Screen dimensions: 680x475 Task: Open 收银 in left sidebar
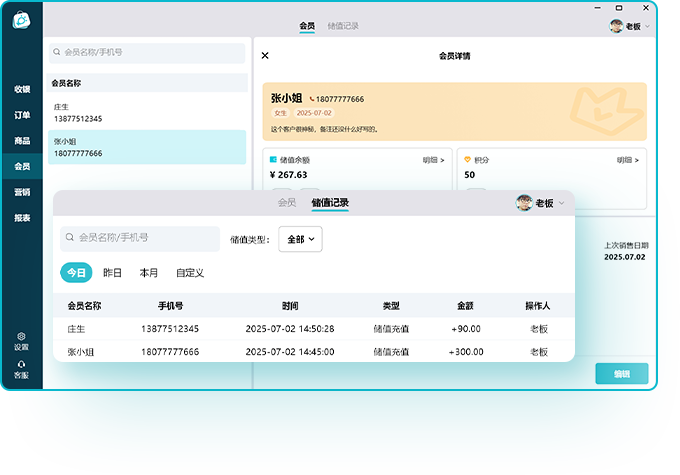click(22, 89)
